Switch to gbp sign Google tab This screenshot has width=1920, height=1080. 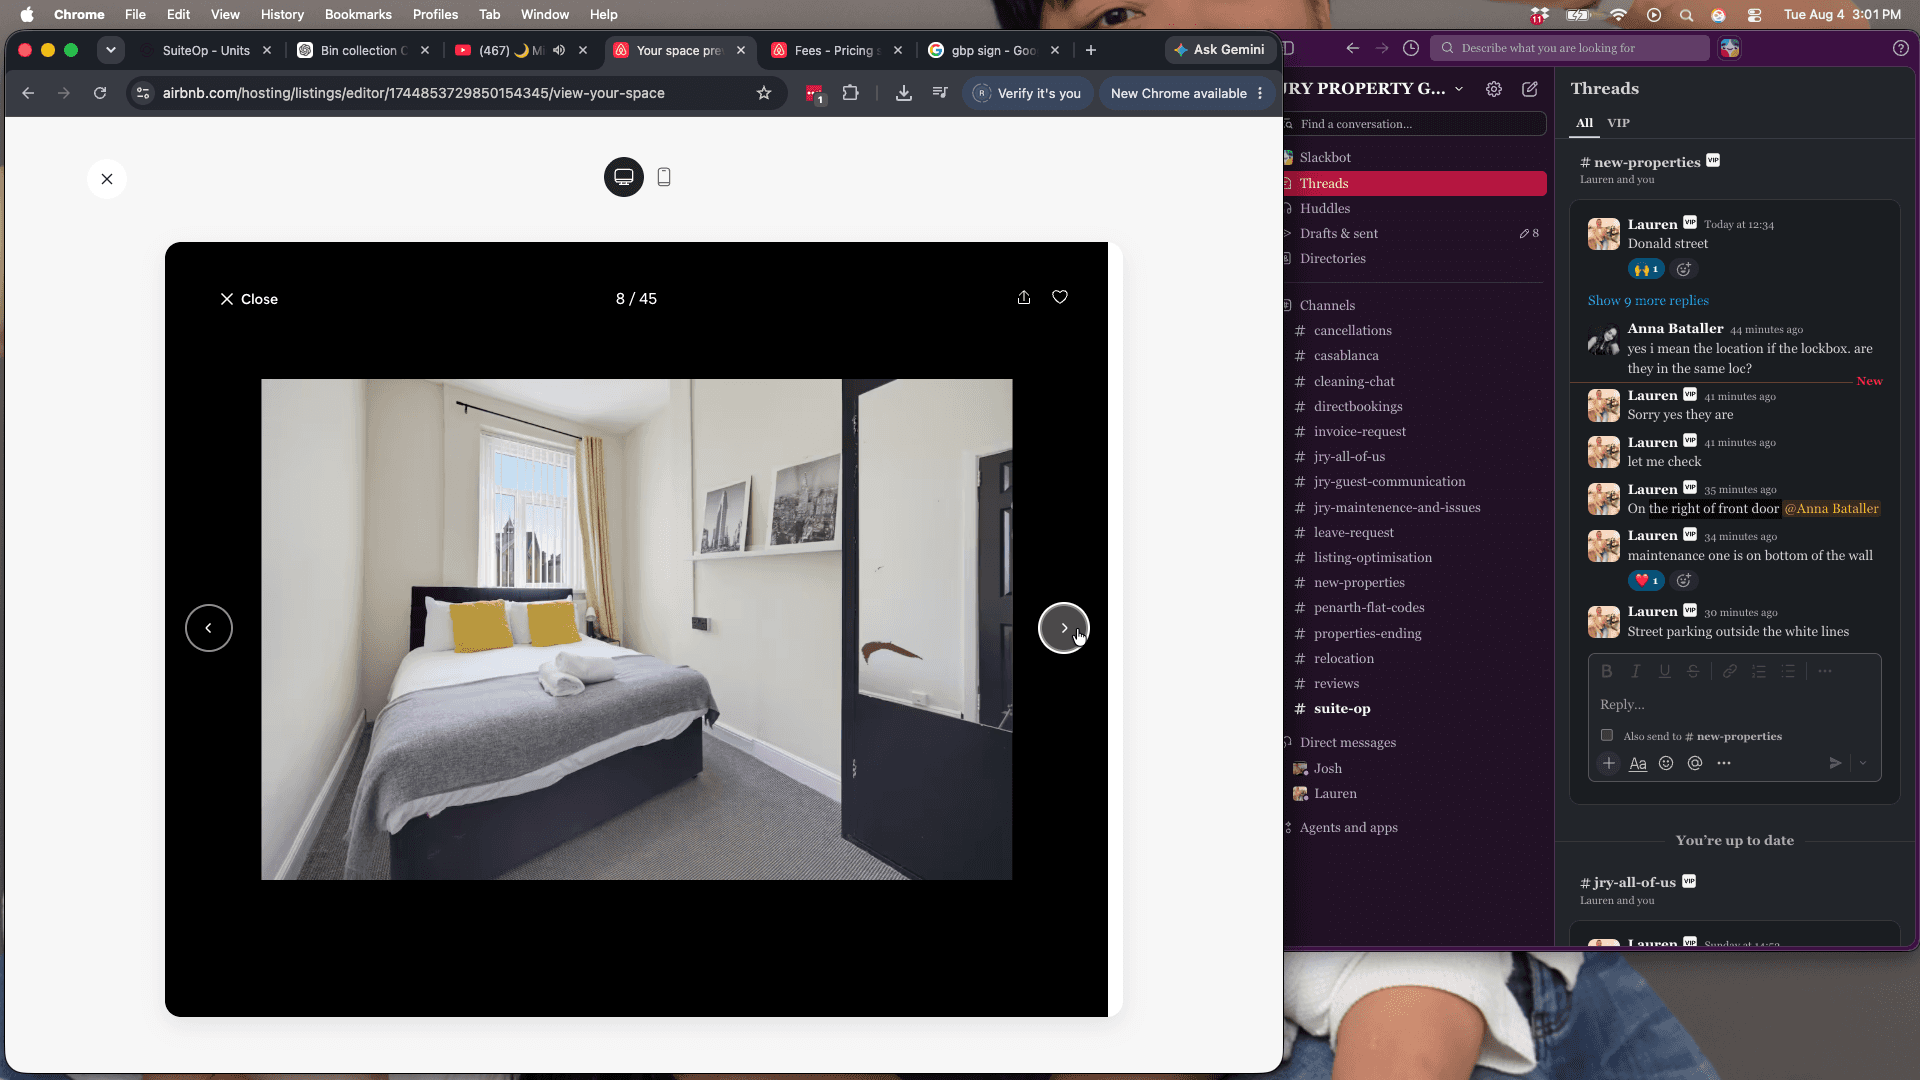993,50
